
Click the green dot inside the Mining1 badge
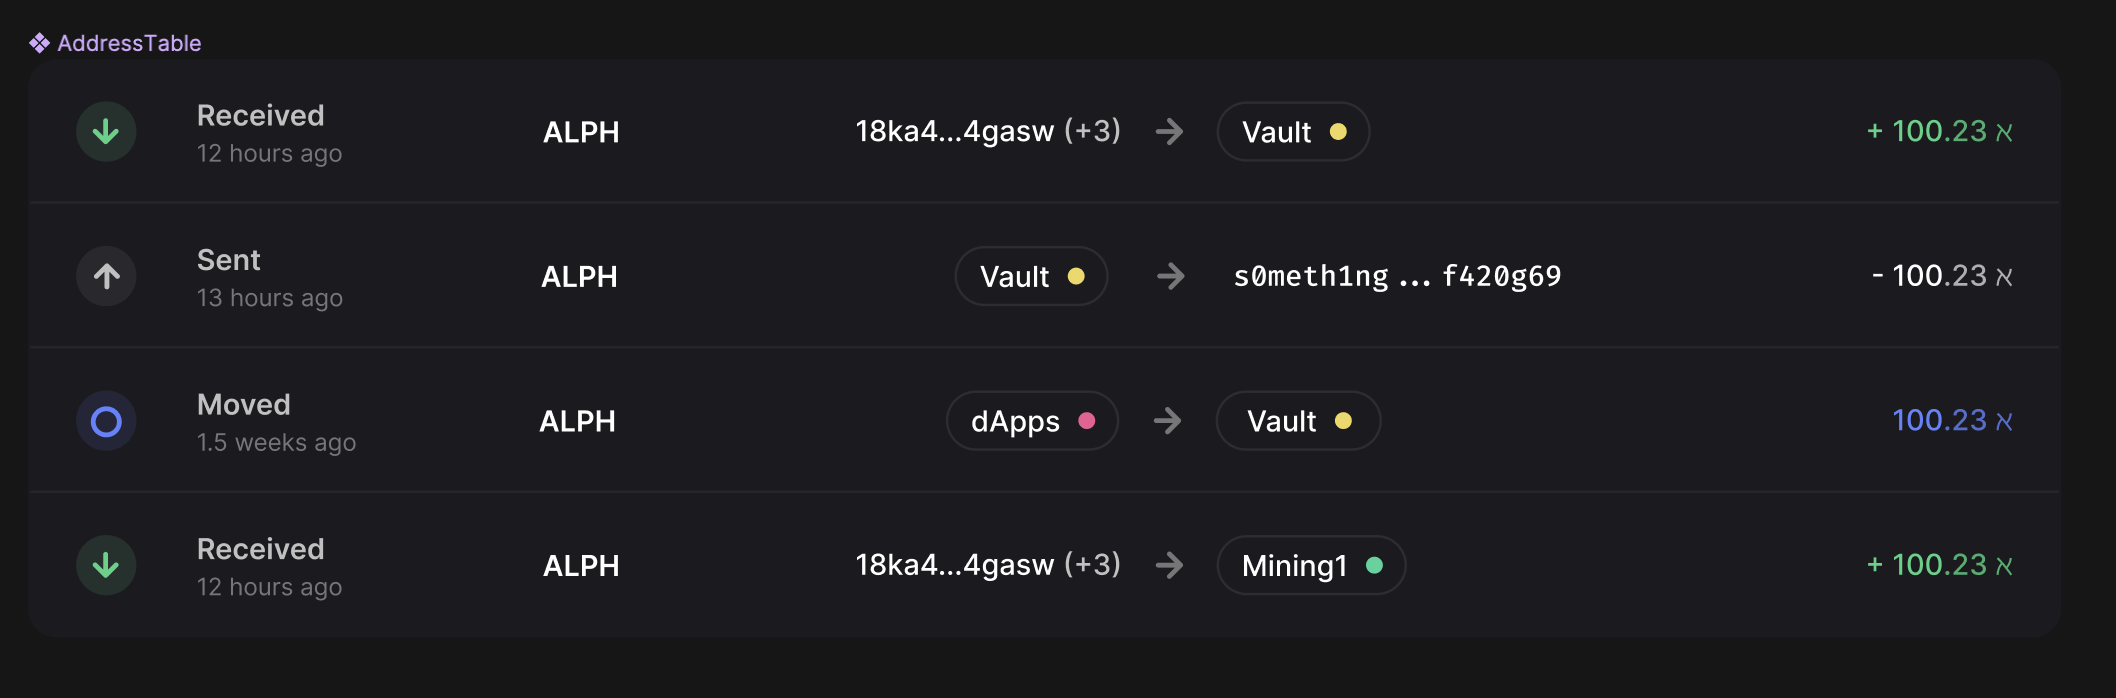coord(1376,564)
